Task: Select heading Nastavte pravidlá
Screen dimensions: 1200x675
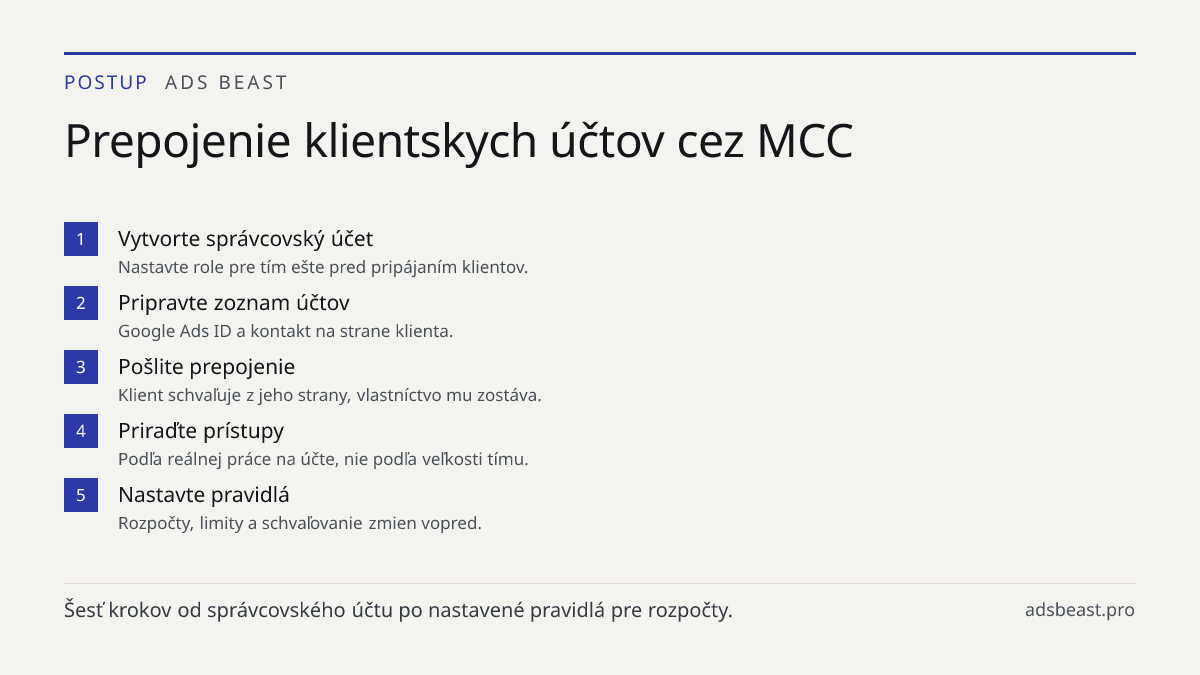Action: (x=204, y=494)
